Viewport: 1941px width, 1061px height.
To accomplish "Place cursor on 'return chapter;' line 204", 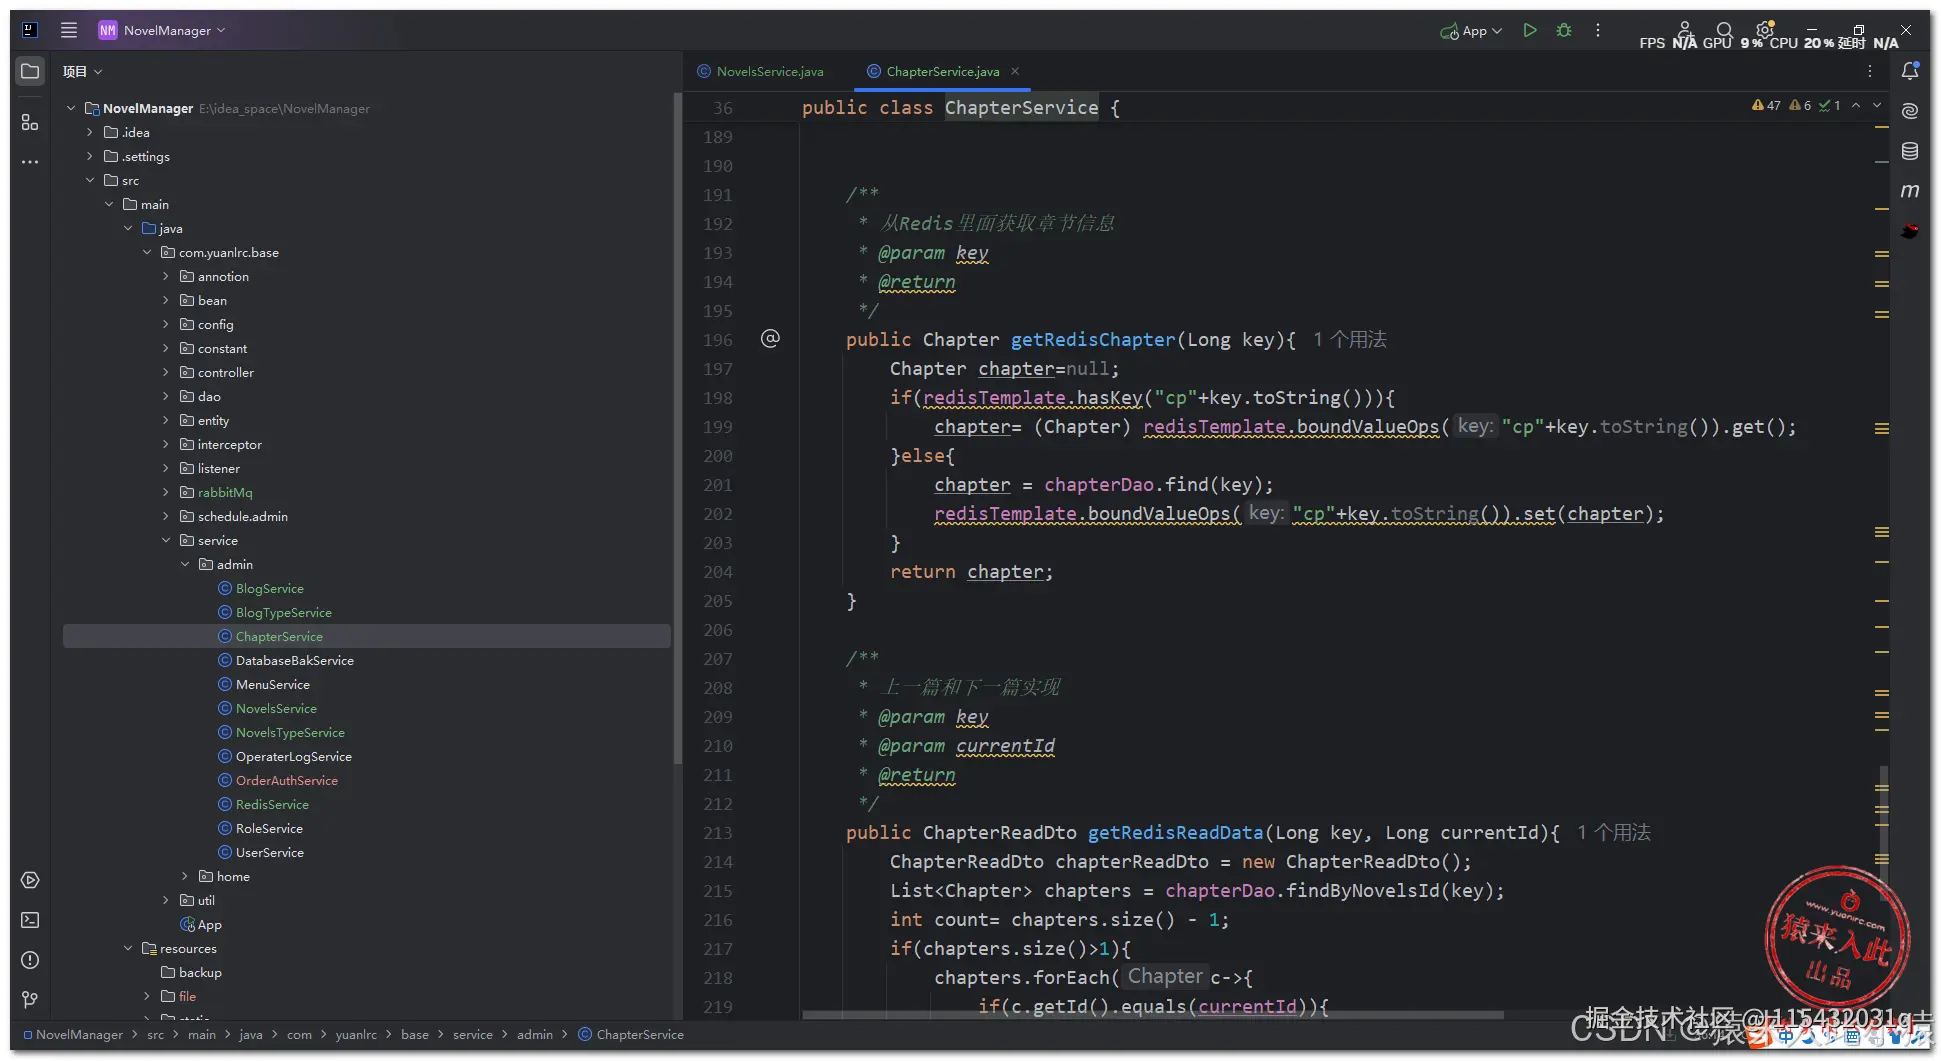I will (x=970, y=572).
